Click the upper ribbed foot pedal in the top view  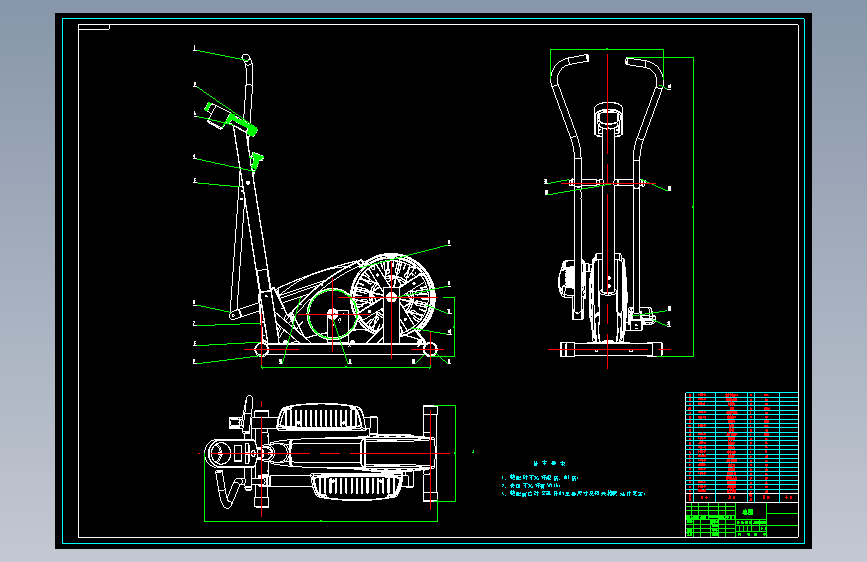(322, 417)
